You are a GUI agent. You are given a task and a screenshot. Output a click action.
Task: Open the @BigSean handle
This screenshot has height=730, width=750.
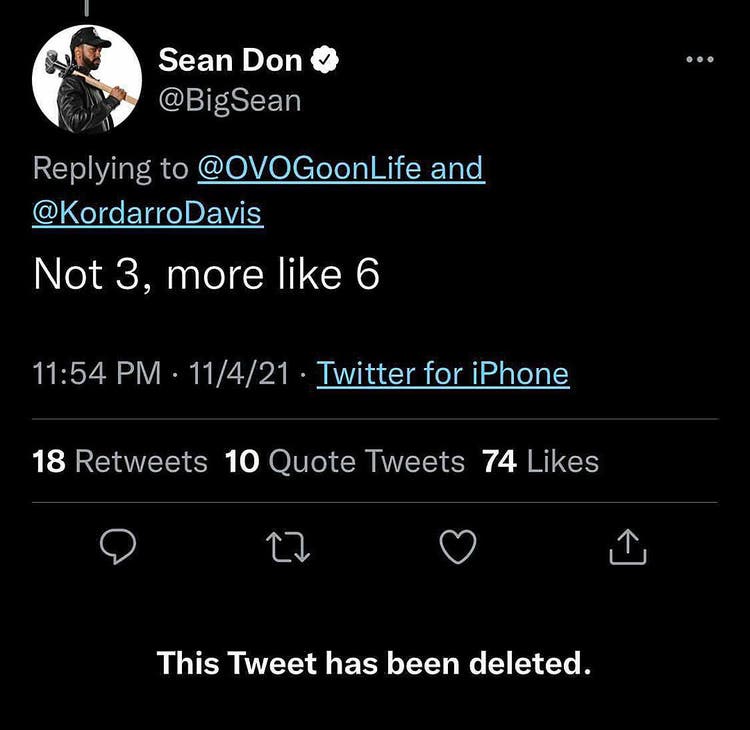[x=229, y=101]
